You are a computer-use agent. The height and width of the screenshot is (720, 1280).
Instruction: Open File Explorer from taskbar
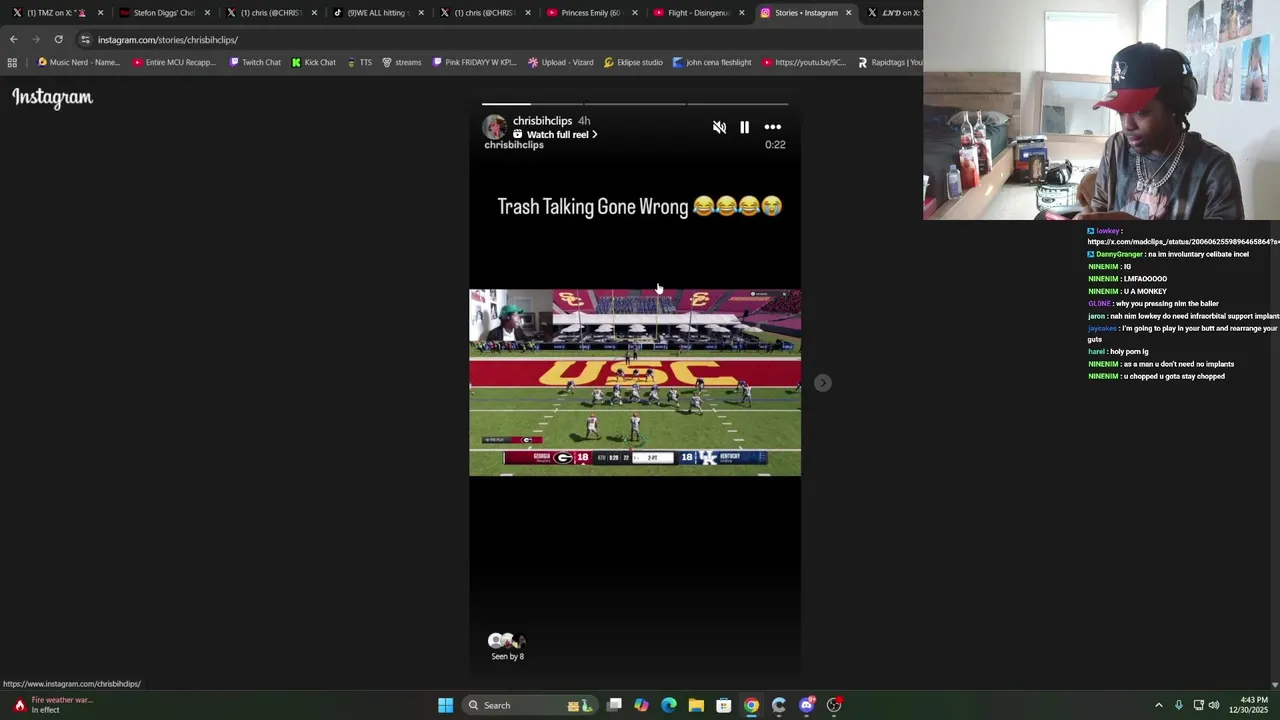pos(696,705)
